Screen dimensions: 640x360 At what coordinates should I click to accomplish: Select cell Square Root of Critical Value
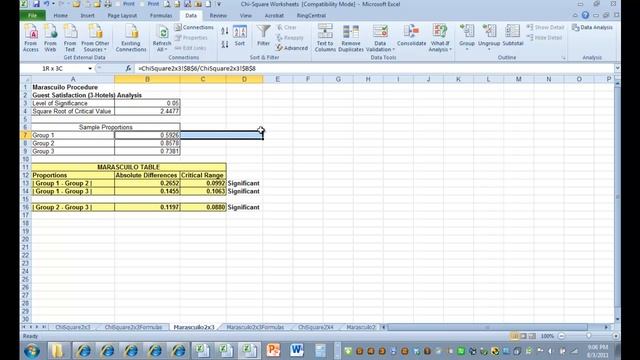(x=73, y=111)
